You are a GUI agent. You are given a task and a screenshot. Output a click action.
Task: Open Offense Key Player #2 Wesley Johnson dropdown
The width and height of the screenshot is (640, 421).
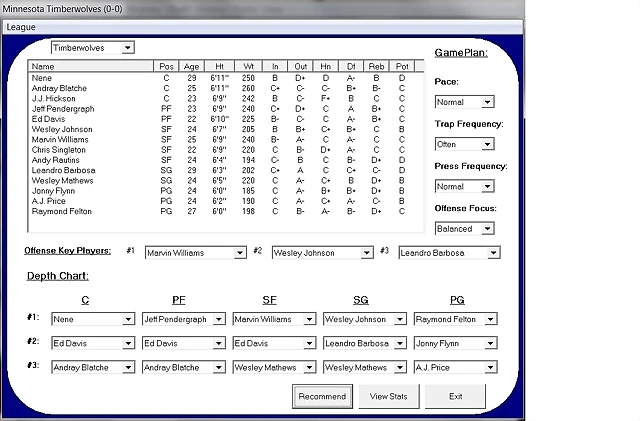[x=323, y=253]
